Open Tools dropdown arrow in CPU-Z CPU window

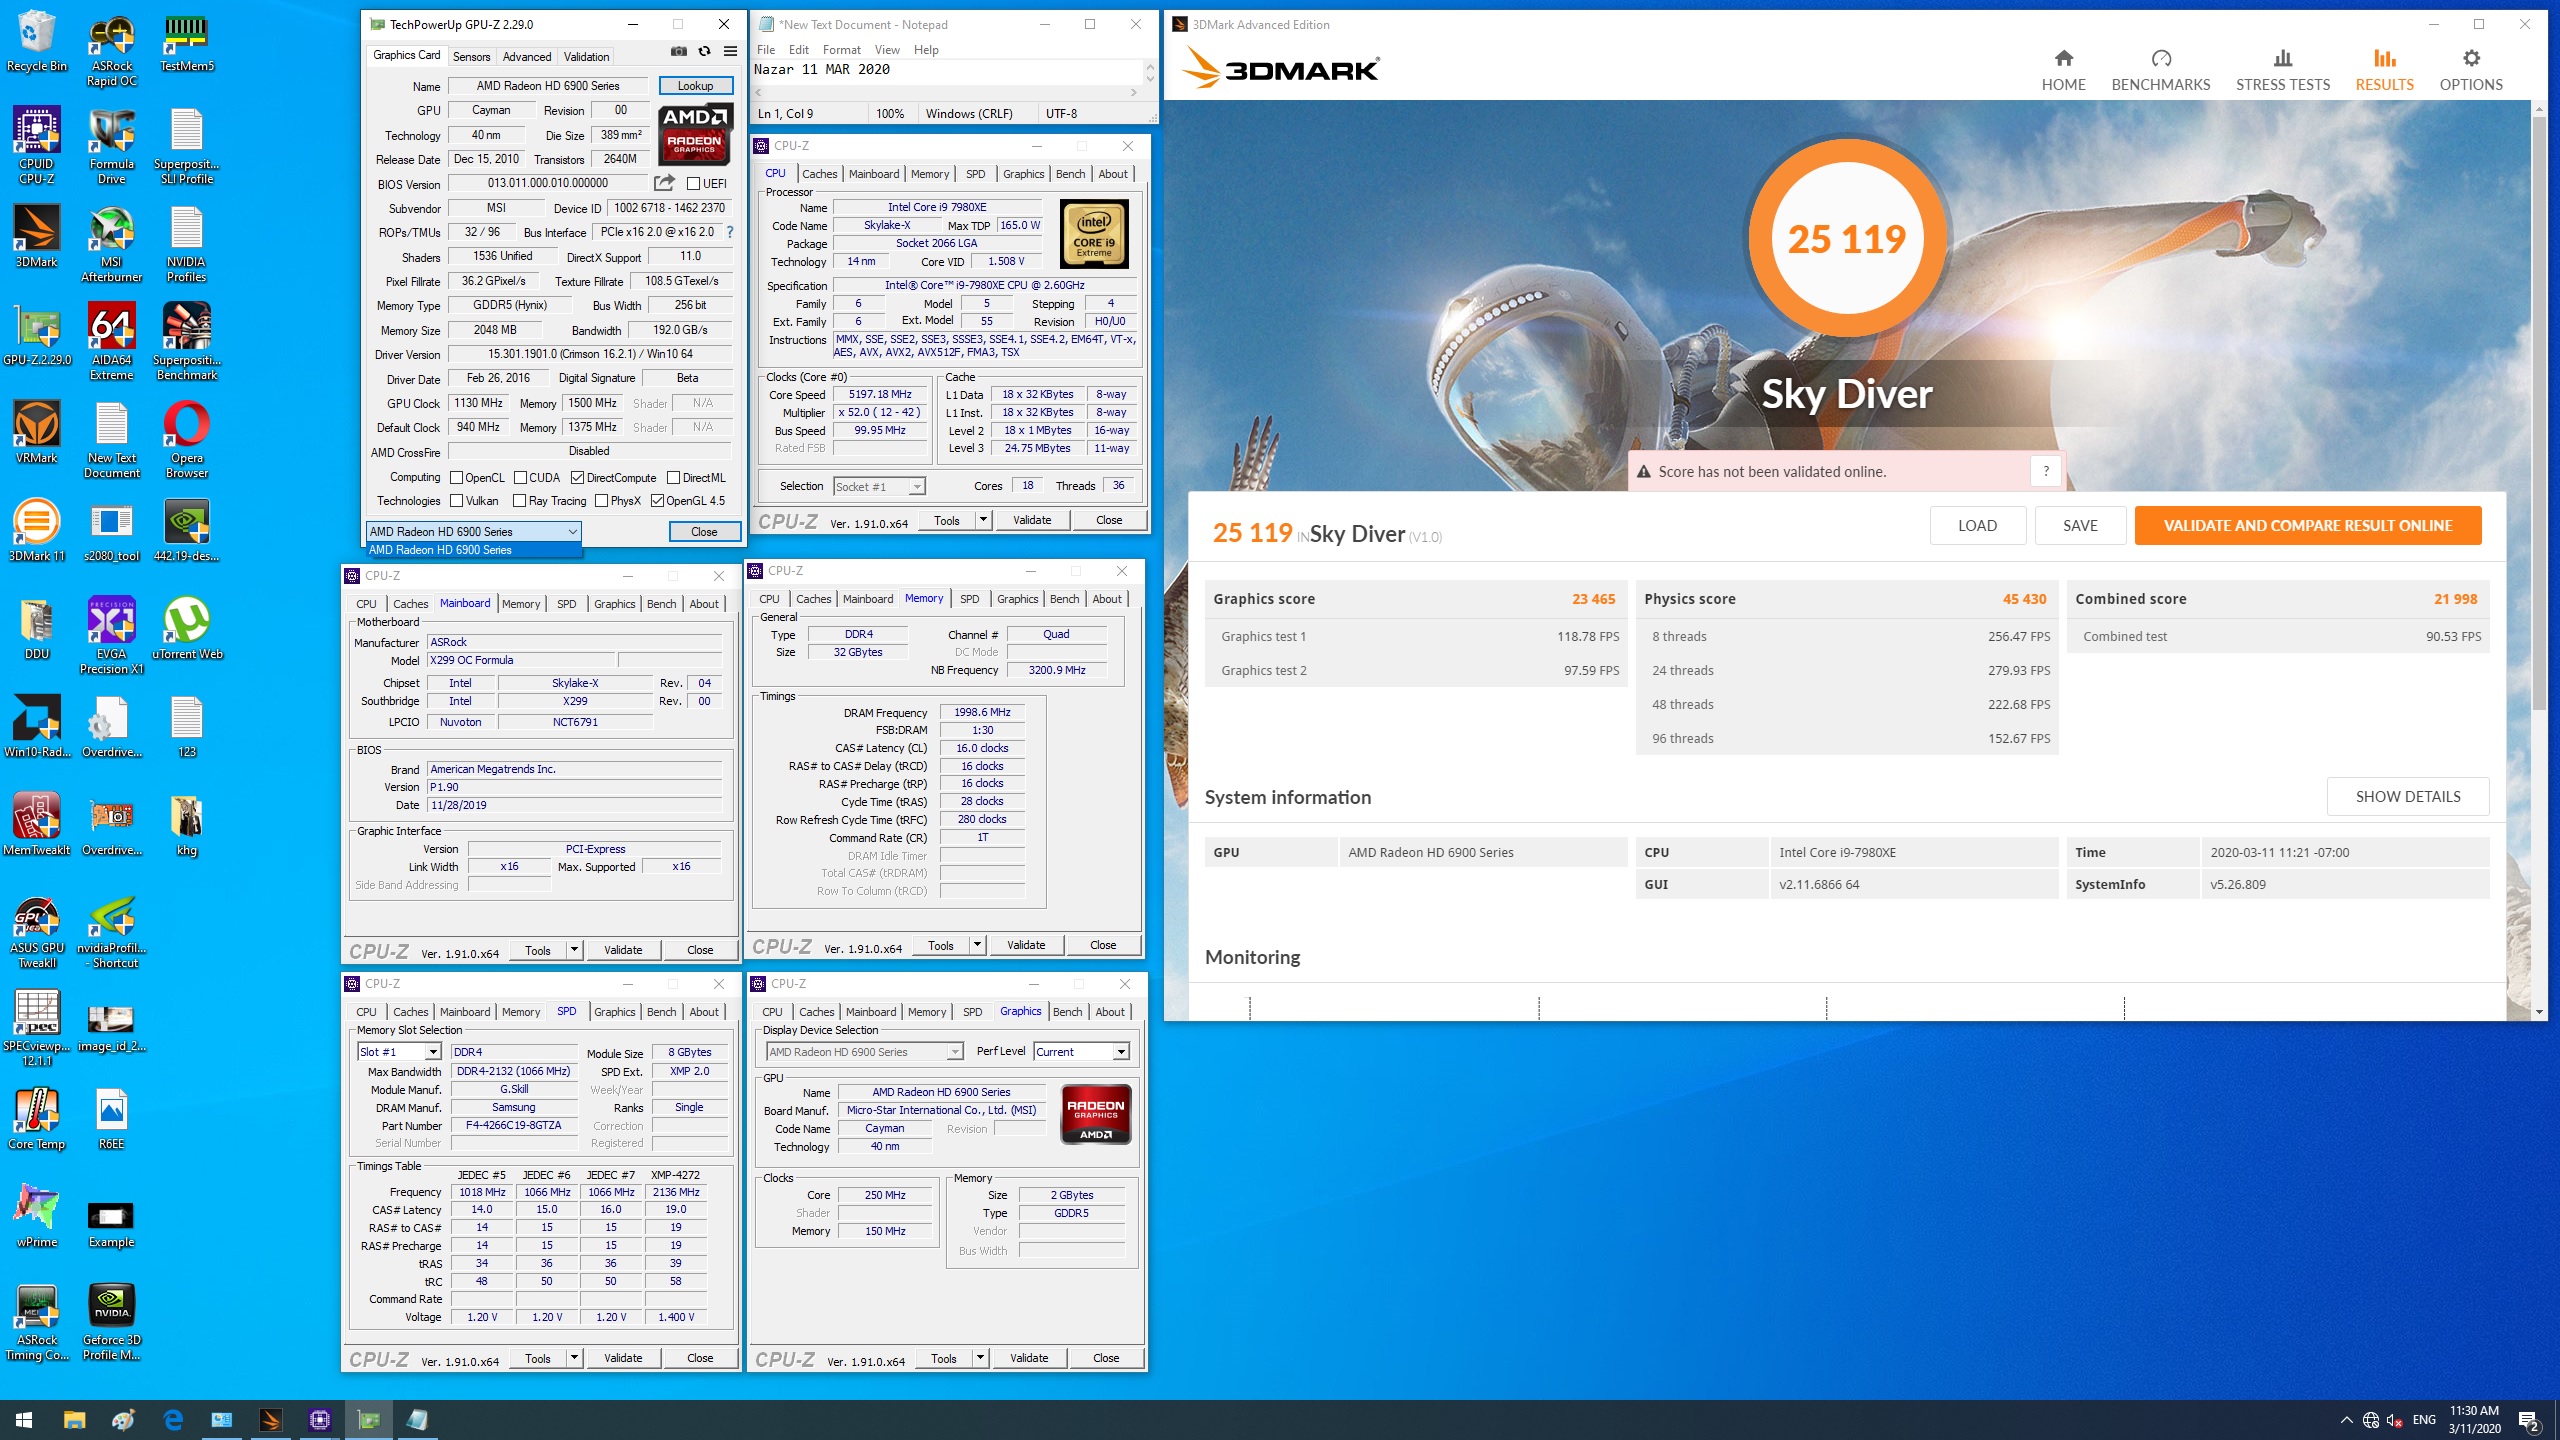coord(983,520)
